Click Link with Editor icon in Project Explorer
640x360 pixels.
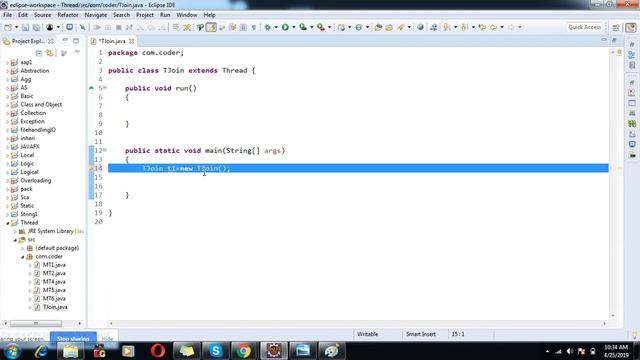(x=49, y=53)
